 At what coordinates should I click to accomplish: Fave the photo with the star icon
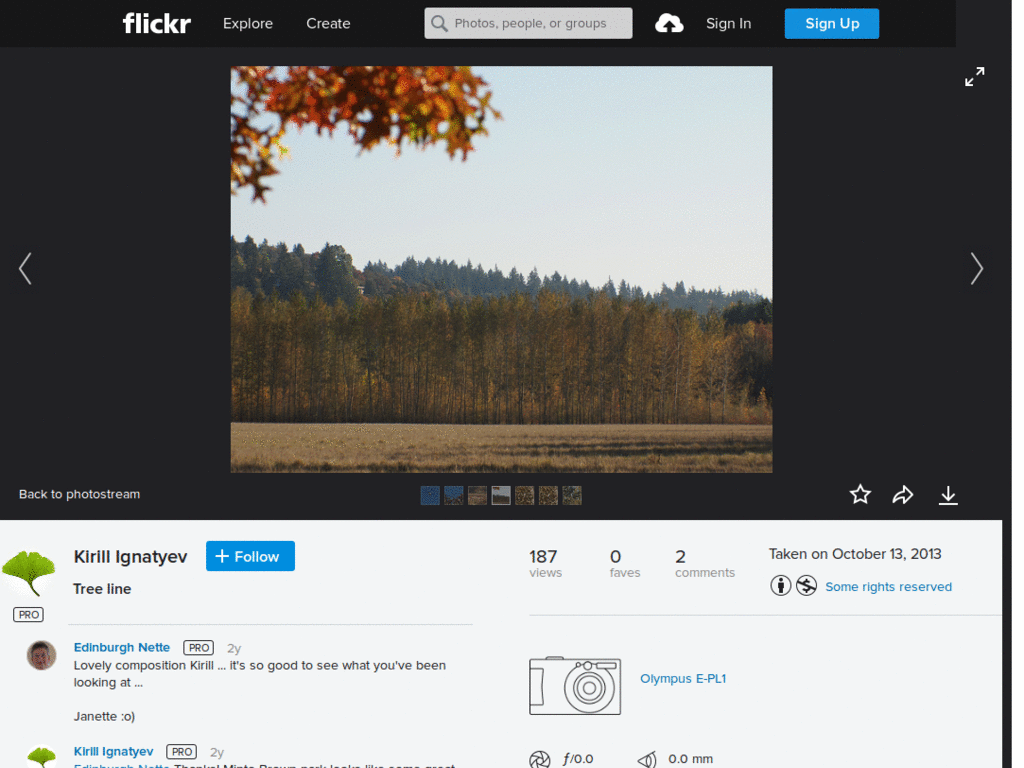click(x=860, y=494)
